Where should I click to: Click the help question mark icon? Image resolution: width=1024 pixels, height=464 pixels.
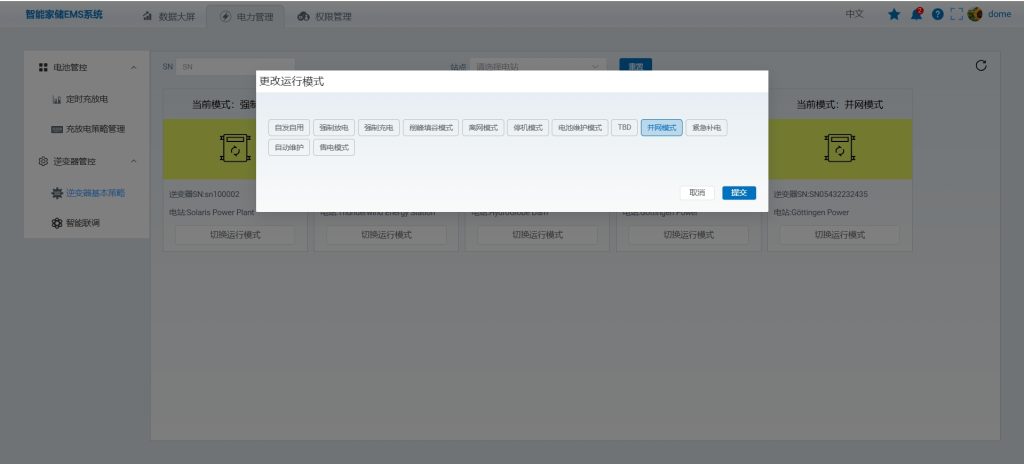936,15
